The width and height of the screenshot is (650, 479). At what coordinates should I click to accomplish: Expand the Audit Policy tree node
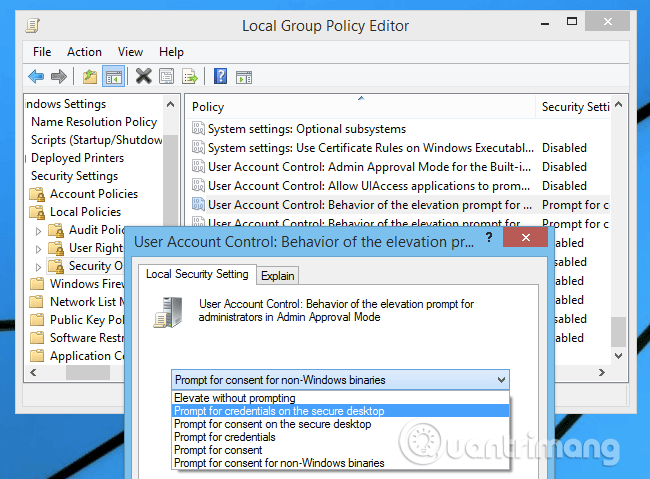click(x=38, y=231)
